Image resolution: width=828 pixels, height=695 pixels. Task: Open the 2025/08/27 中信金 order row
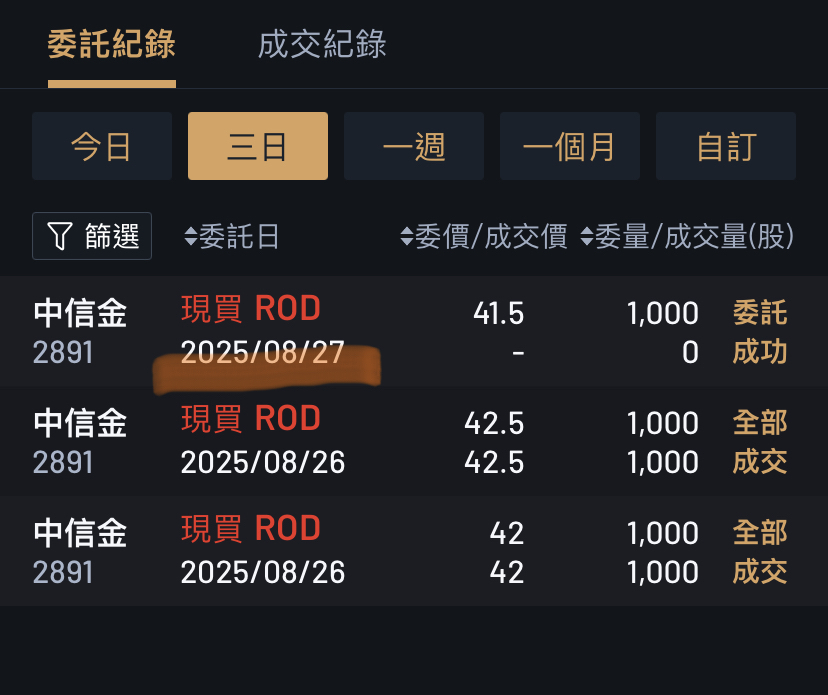414,332
